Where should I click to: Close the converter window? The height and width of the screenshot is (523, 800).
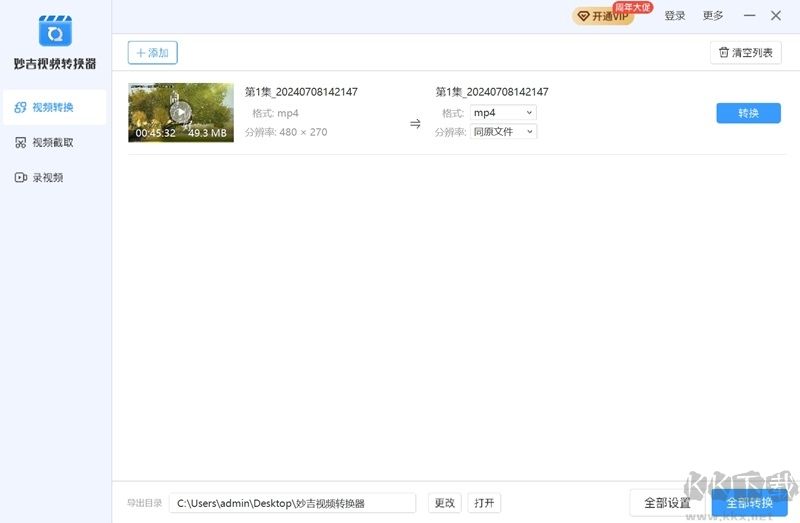pos(776,16)
